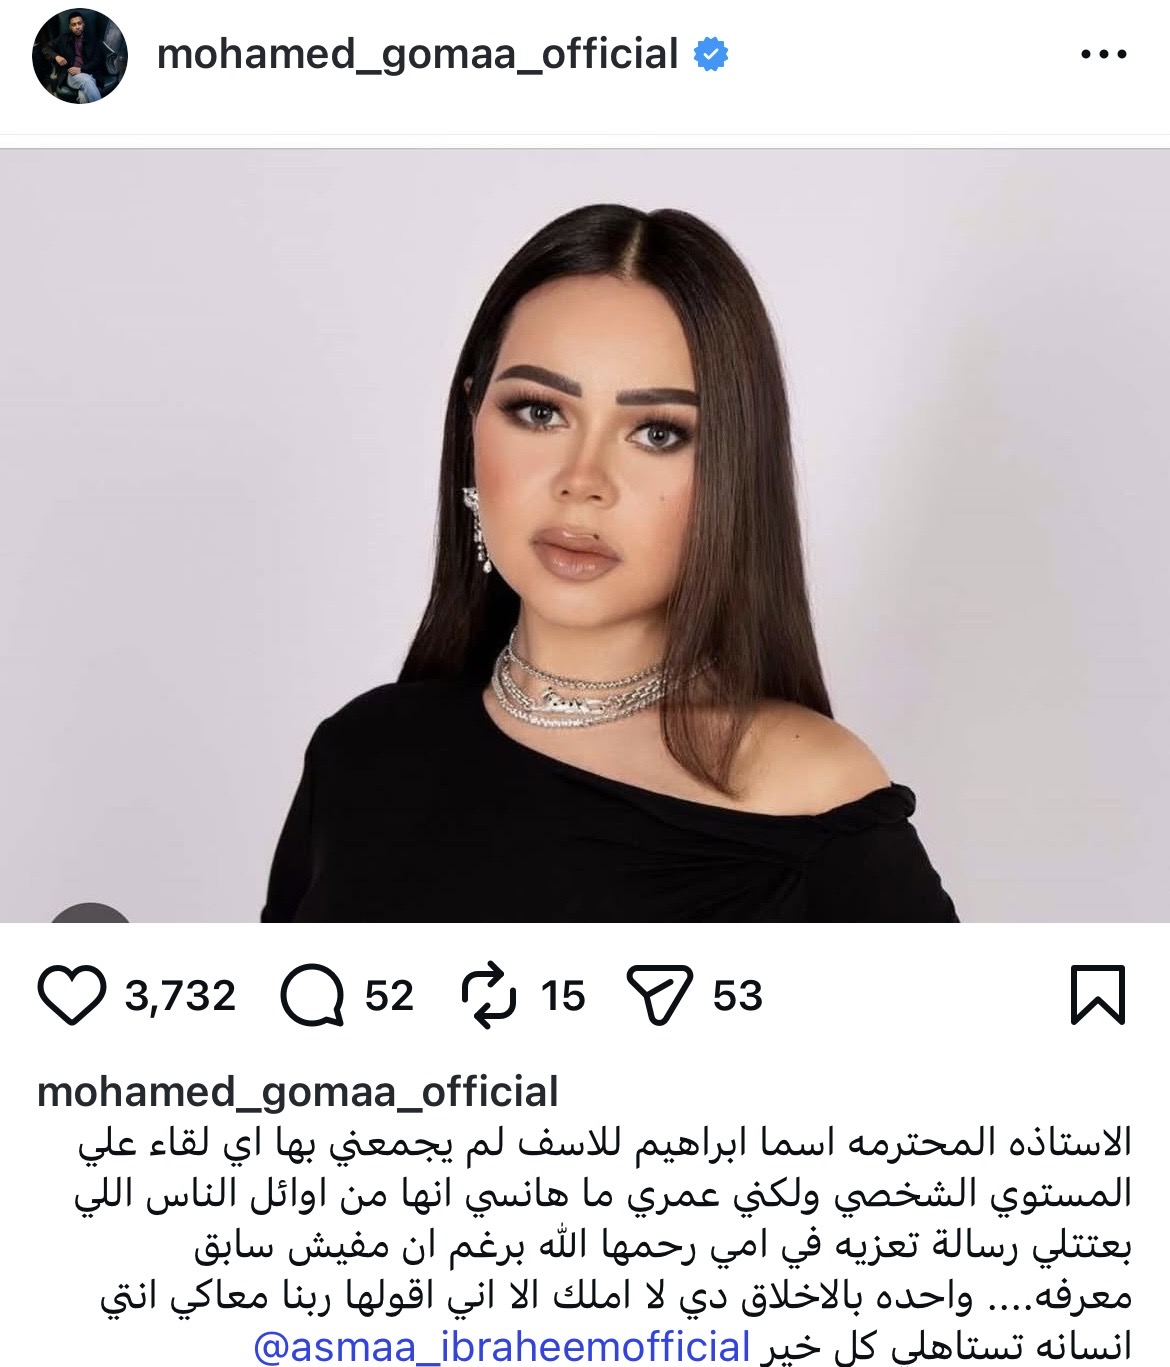Save the post with the bookmark icon
The width and height of the screenshot is (1170, 1367).
(1098, 995)
